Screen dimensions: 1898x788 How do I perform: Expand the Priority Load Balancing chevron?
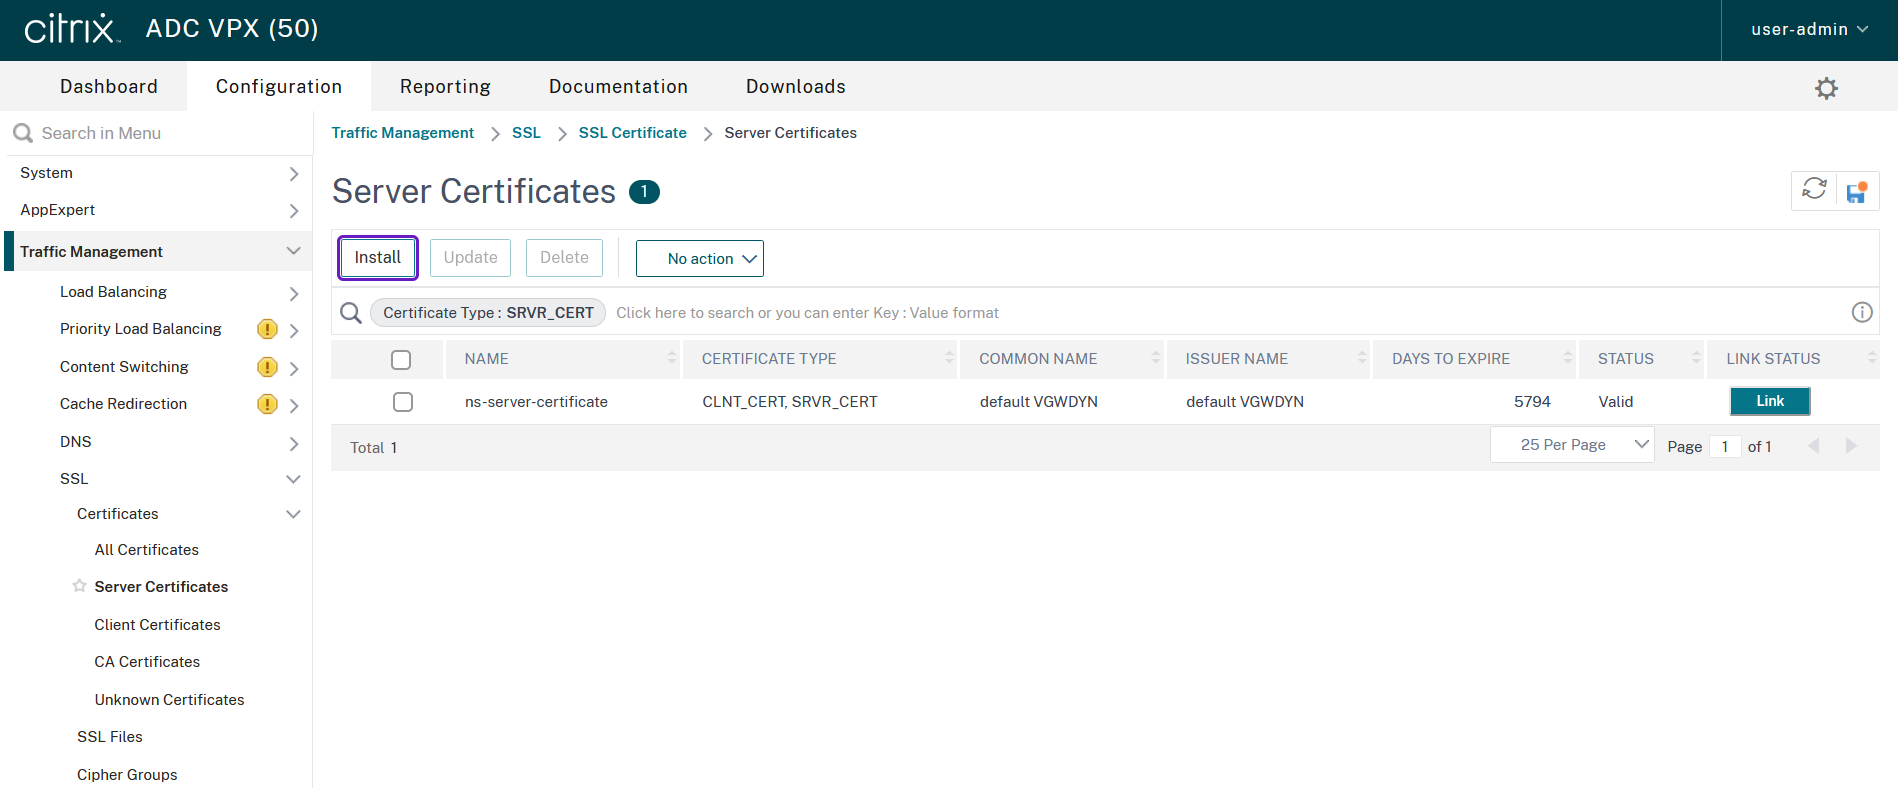coord(294,330)
